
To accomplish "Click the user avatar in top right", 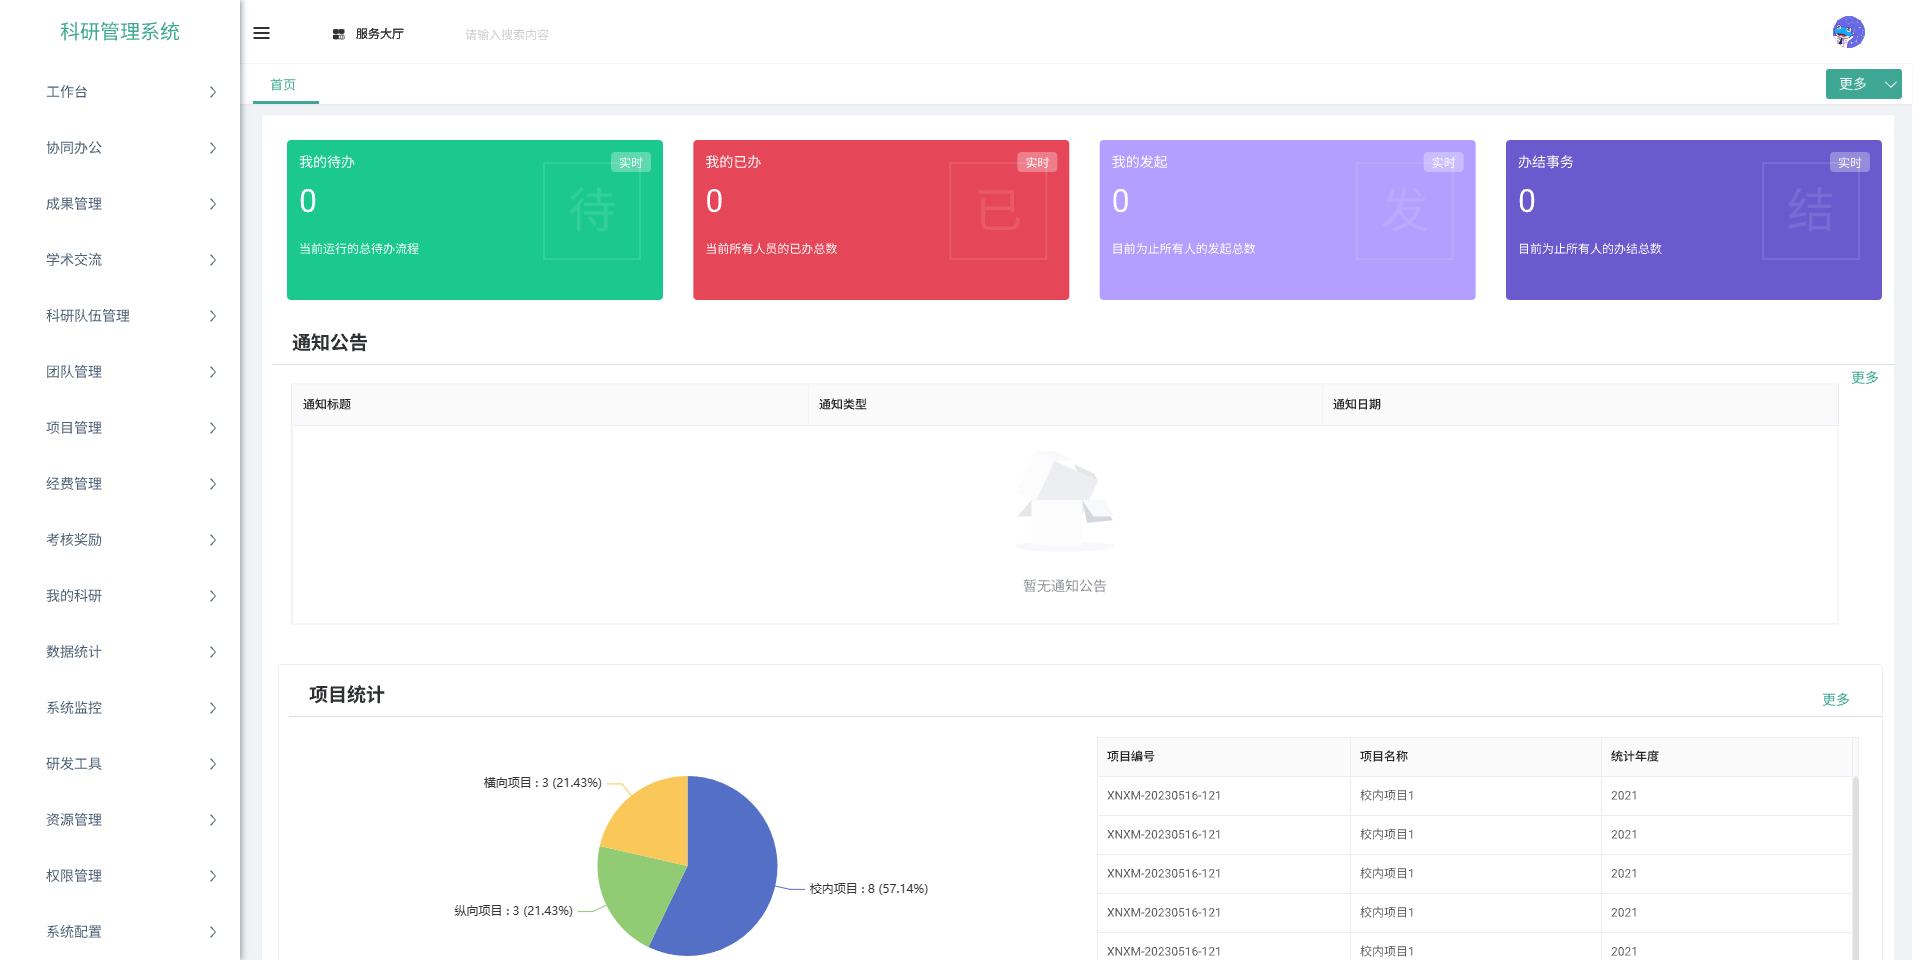I will click(1848, 32).
